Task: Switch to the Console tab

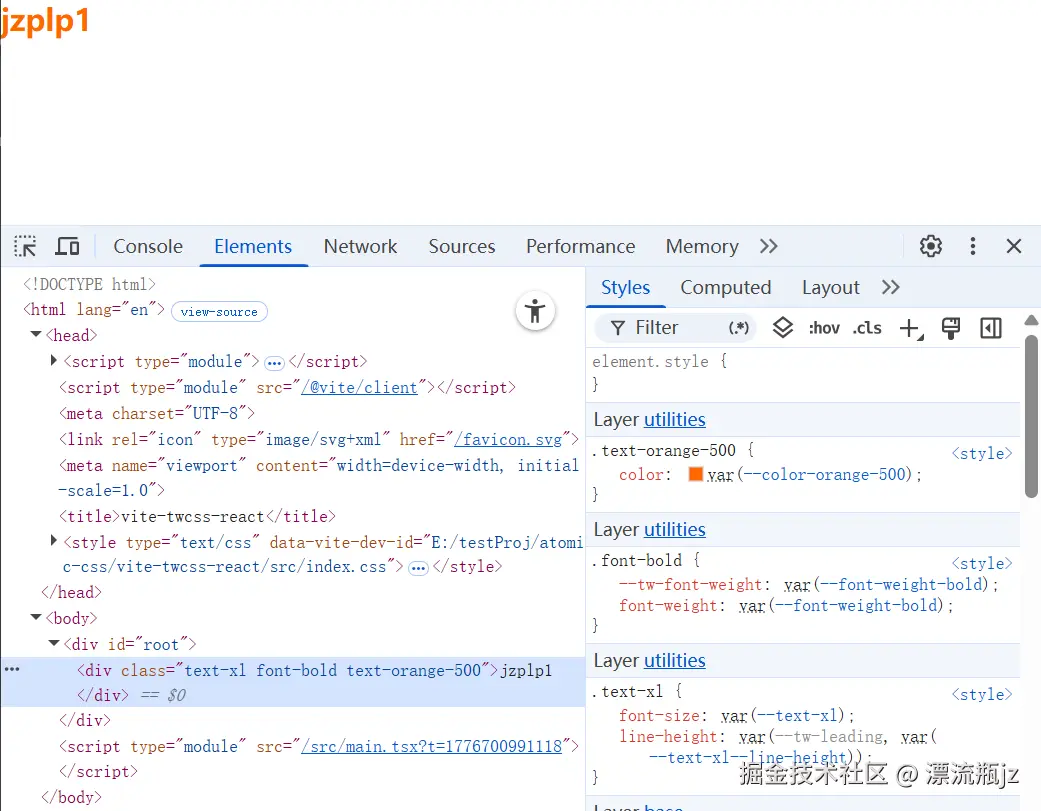Action: point(148,246)
